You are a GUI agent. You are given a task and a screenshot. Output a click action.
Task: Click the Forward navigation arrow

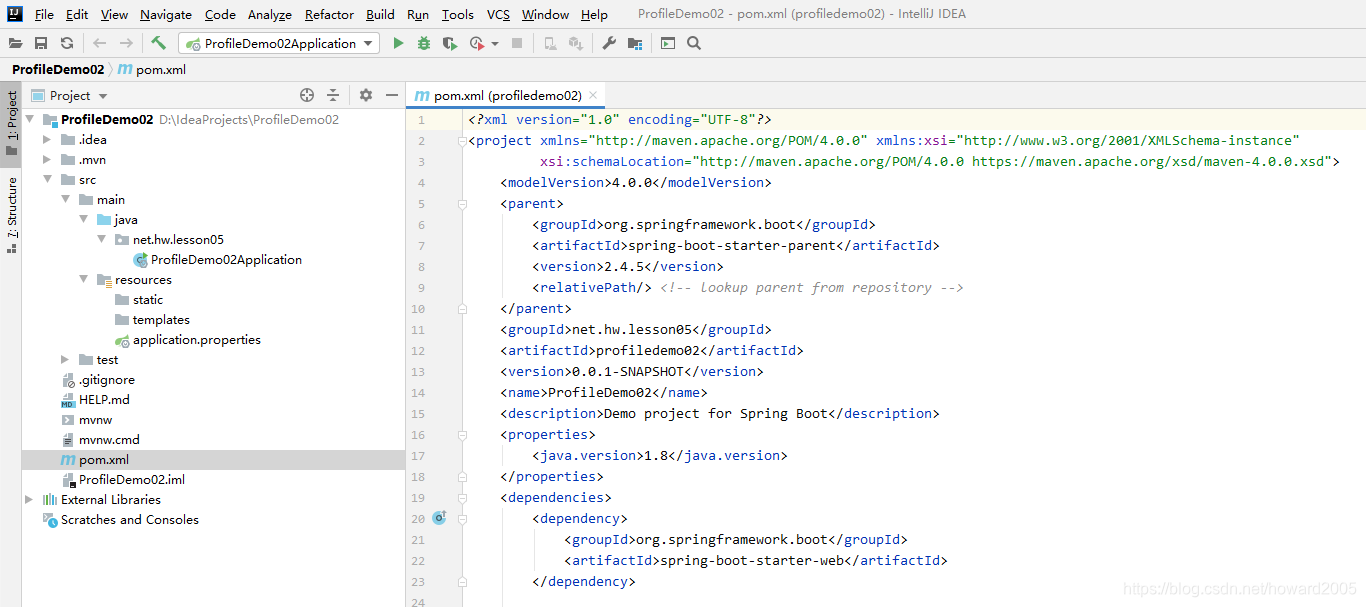click(x=126, y=43)
